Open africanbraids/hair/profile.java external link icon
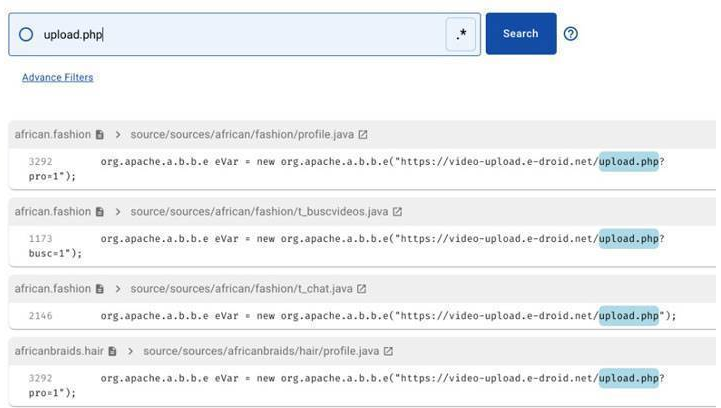This screenshot has height=408, width=721. click(x=388, y=351)
